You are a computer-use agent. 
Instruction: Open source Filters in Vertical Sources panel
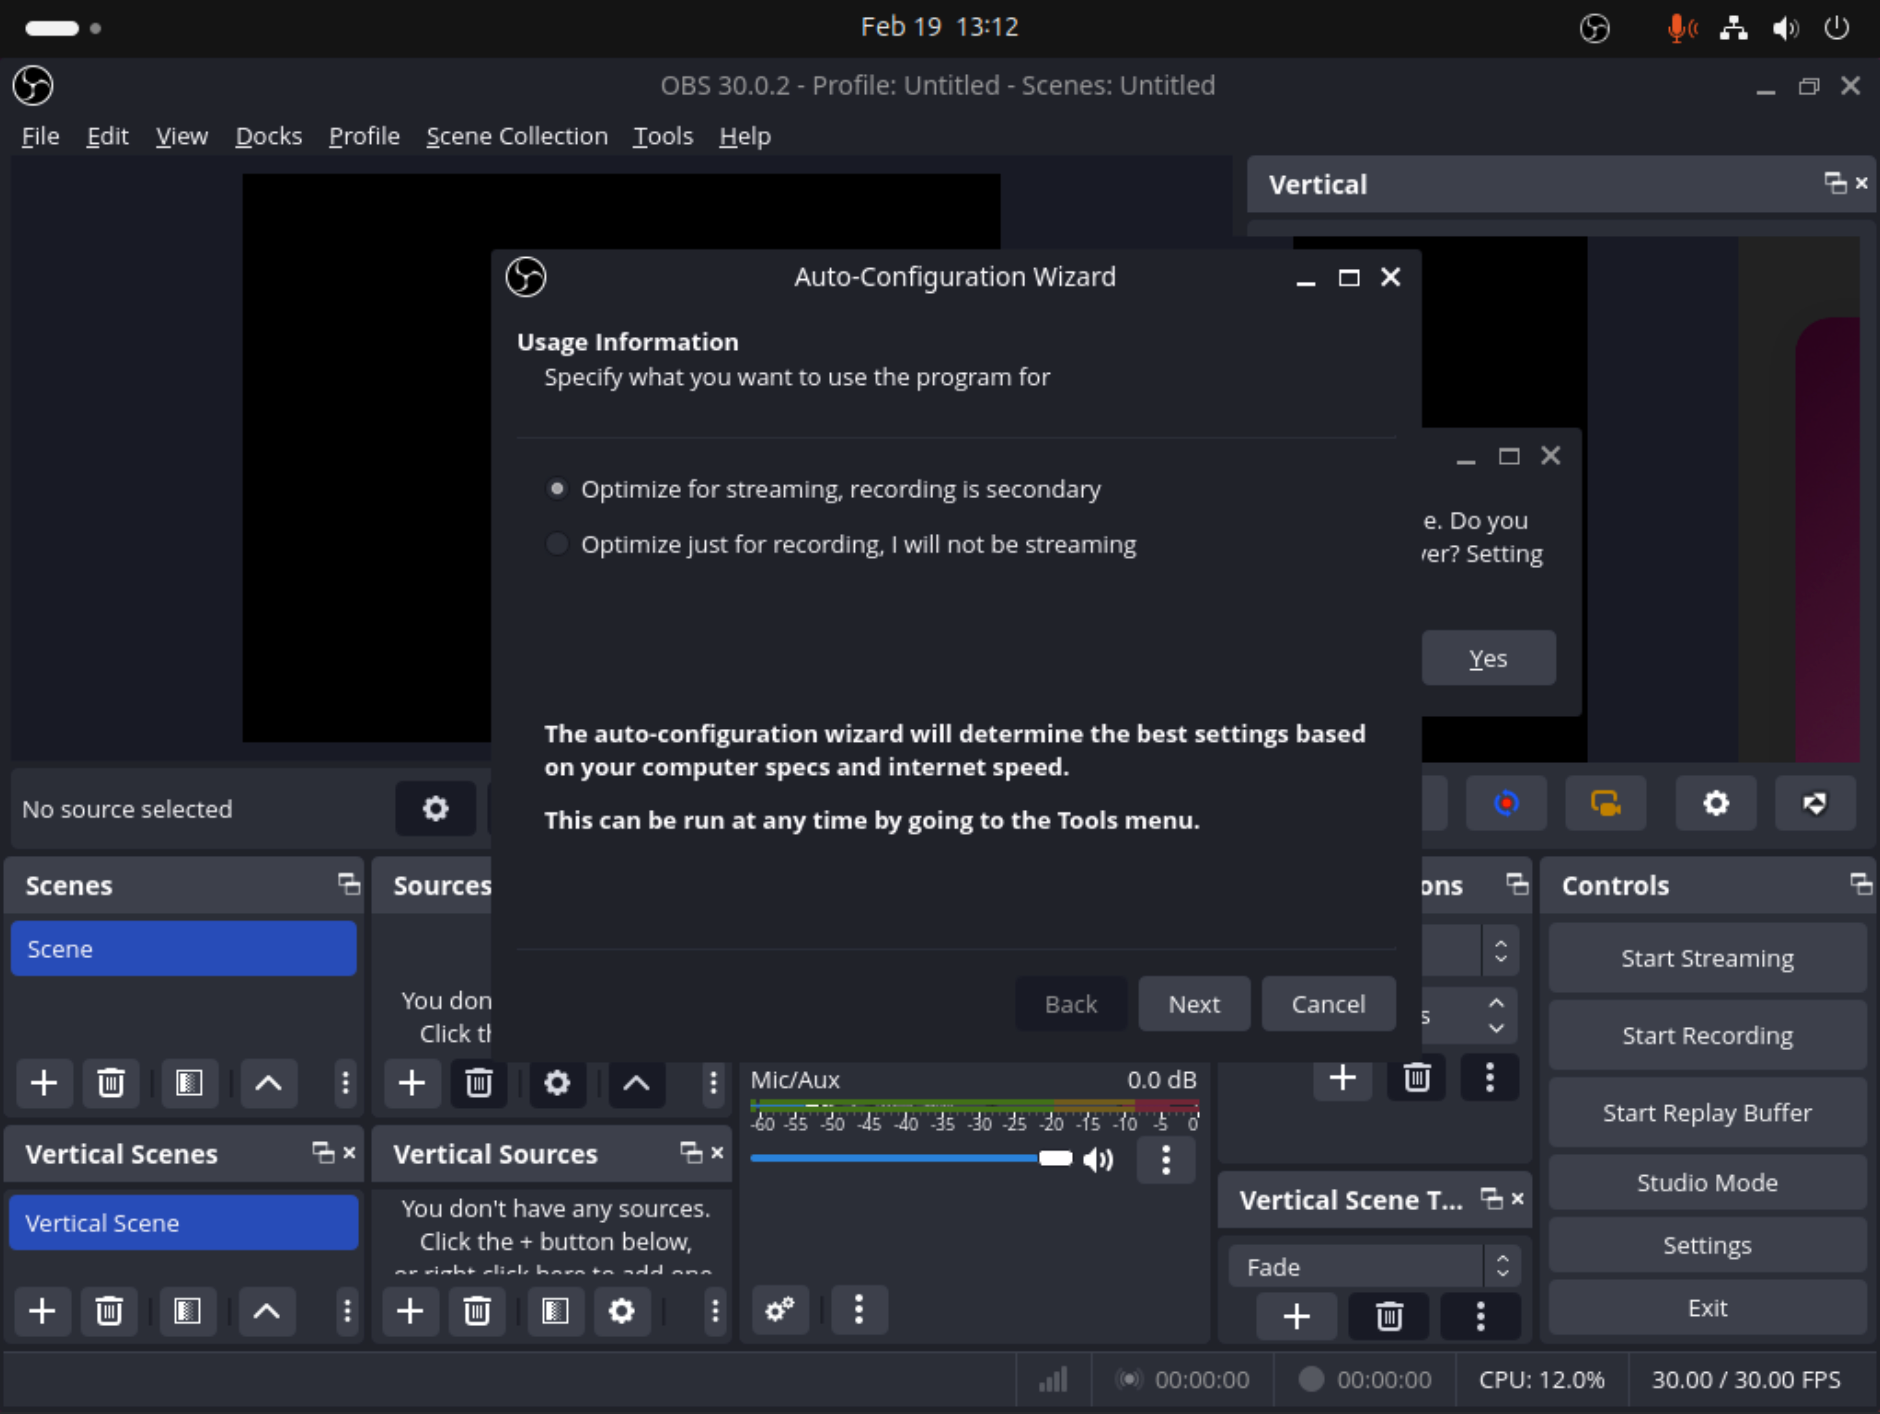point(555,1311)
